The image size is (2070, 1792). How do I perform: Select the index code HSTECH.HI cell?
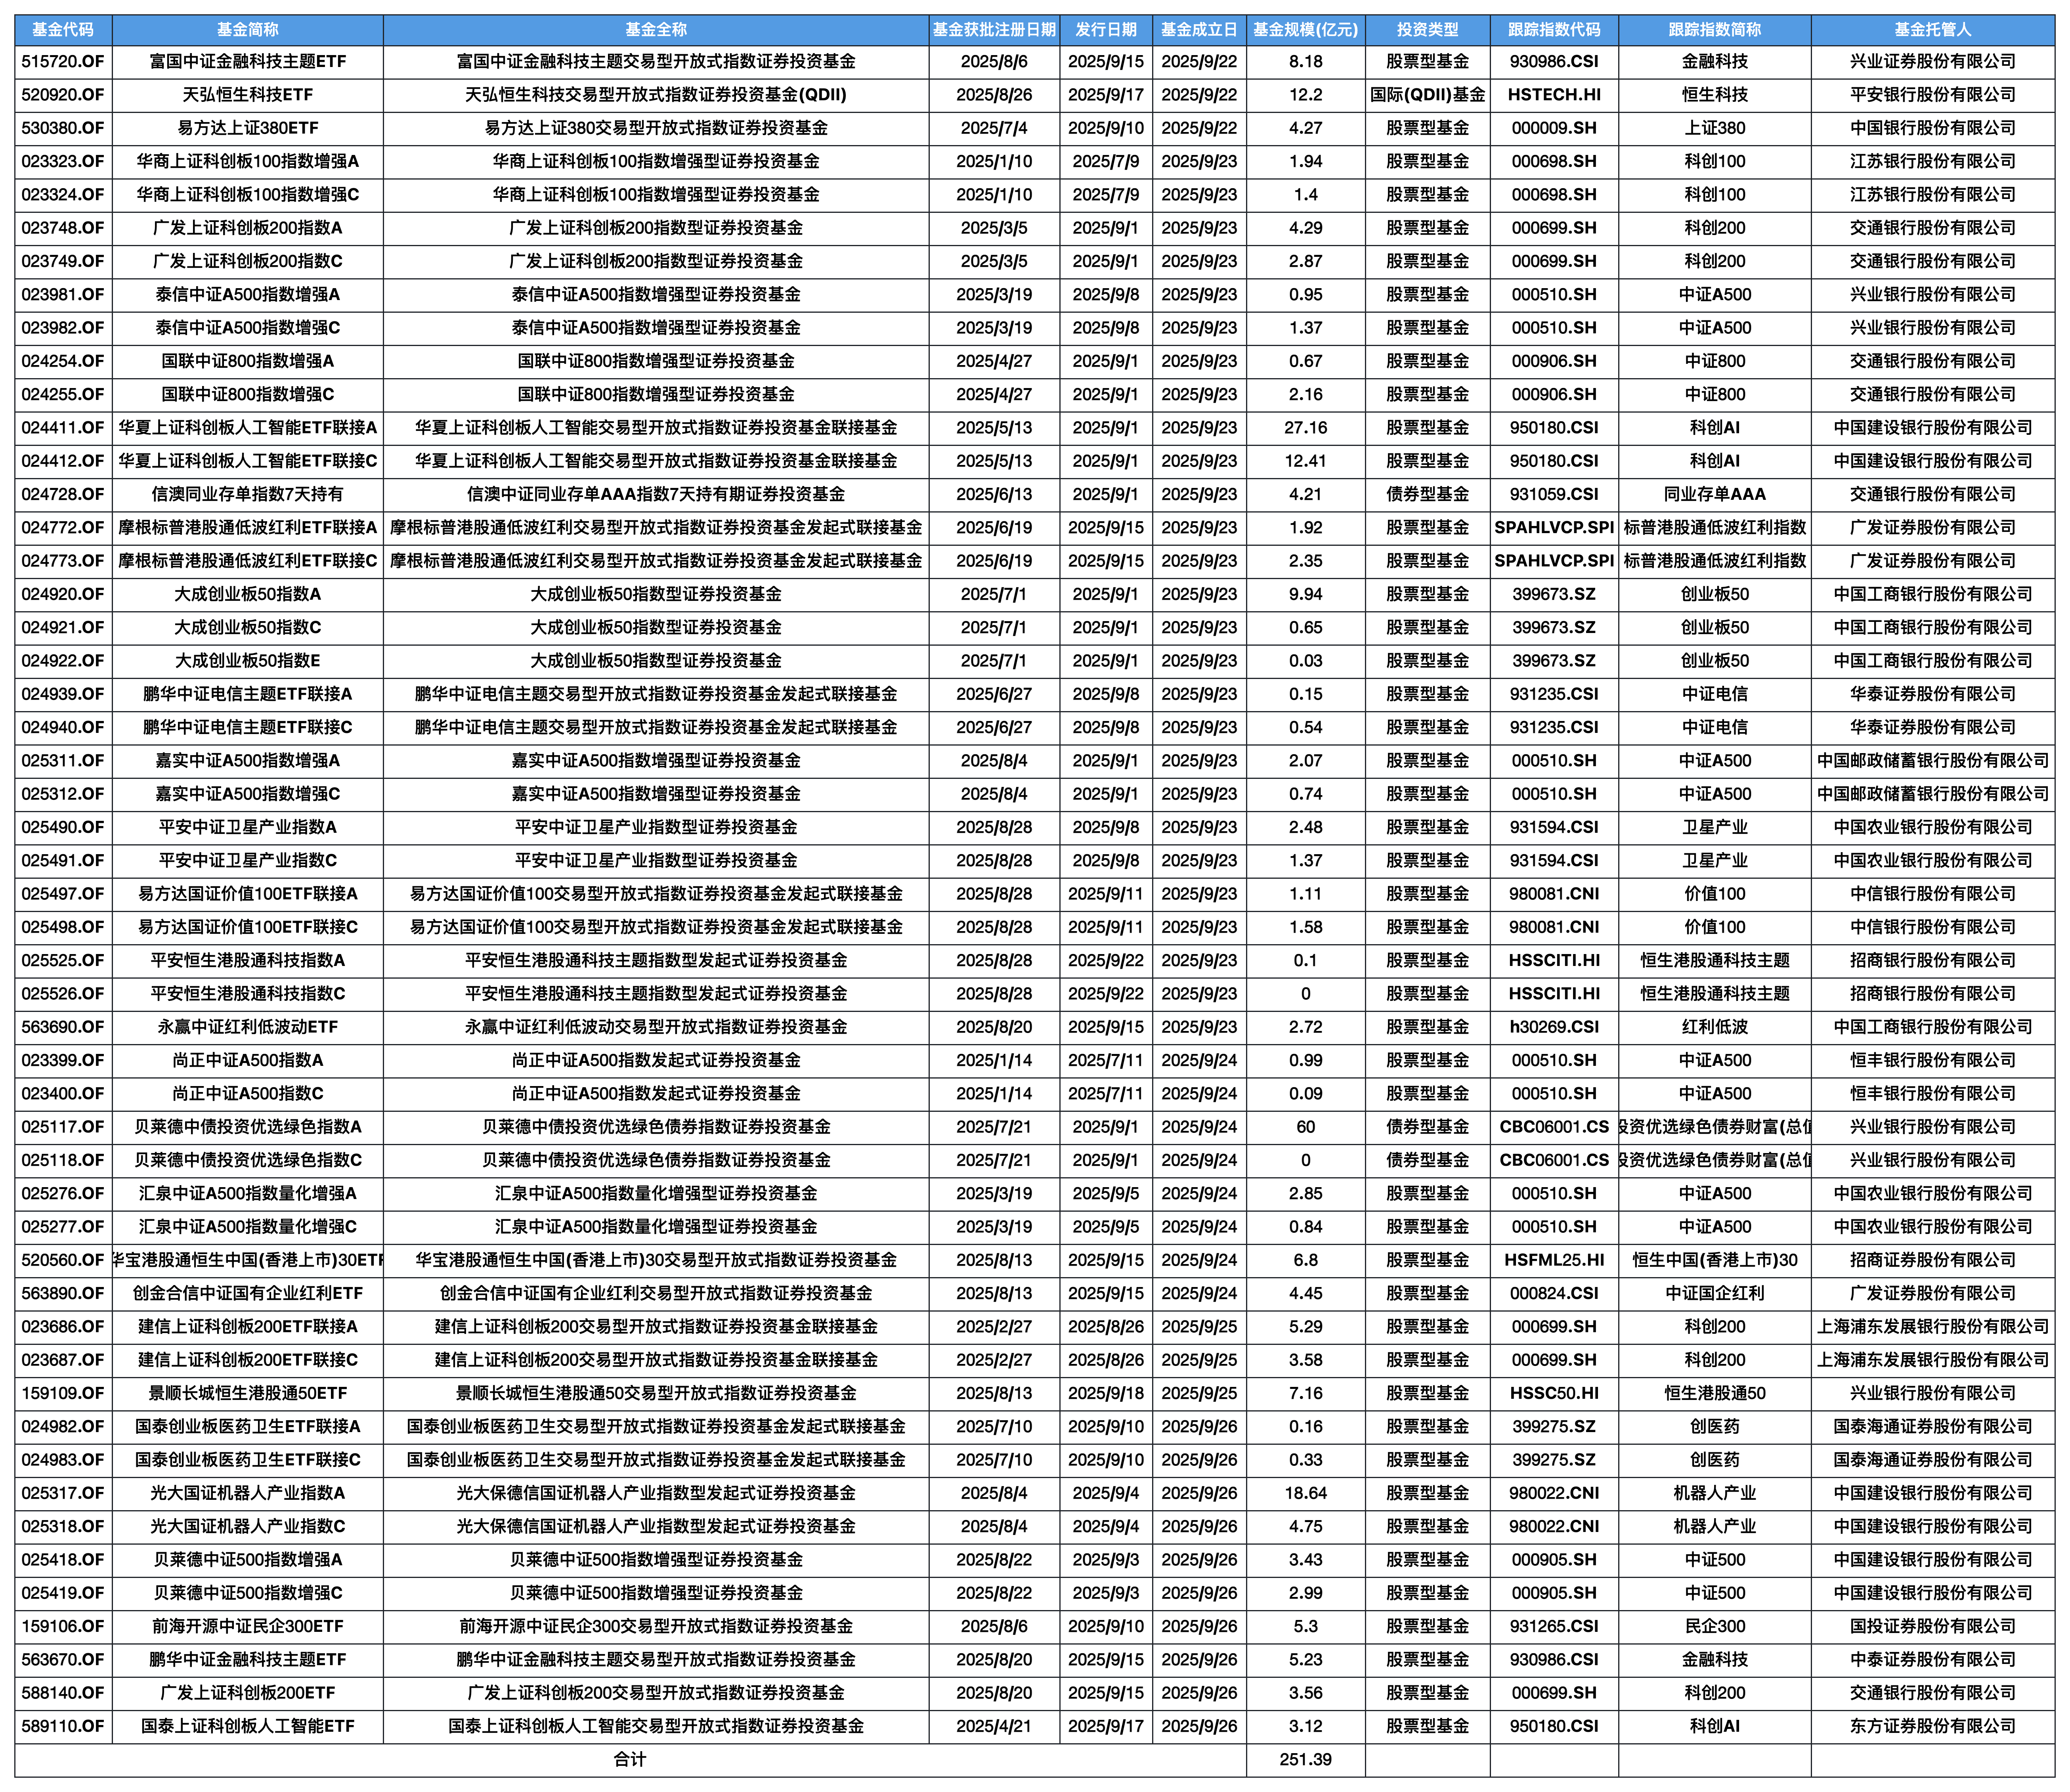[1553, 95]
